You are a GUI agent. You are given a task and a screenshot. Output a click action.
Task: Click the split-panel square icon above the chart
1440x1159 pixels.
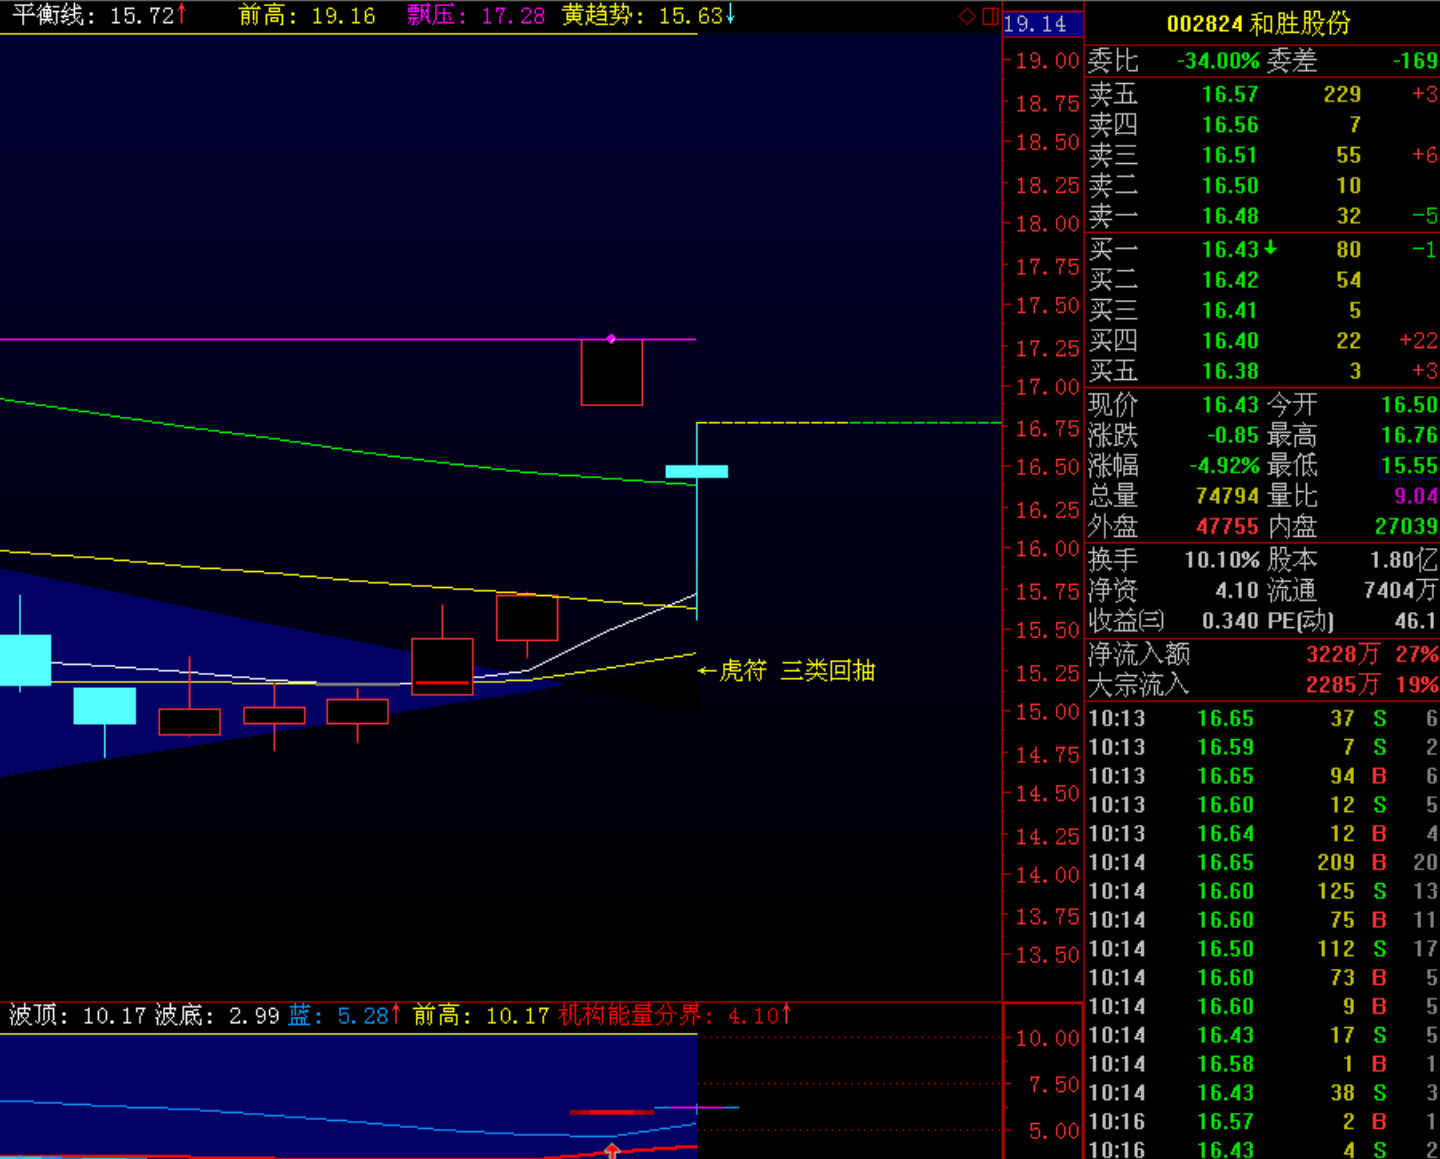coord(990,16)
